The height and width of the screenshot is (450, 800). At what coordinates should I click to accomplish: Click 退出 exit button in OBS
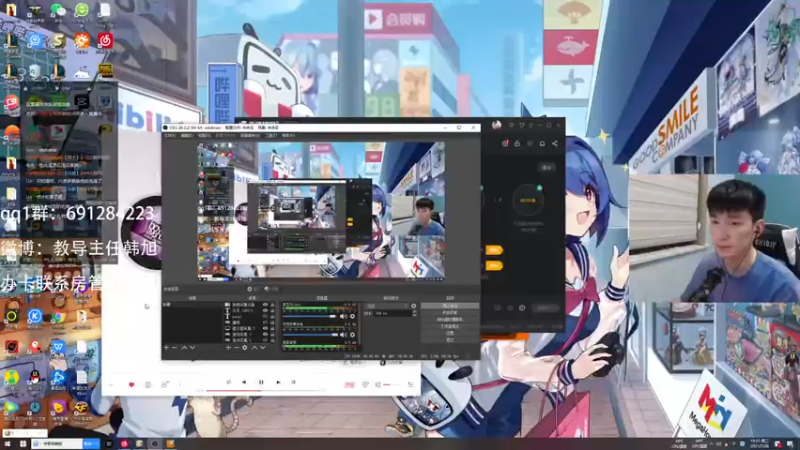[449, 339]
